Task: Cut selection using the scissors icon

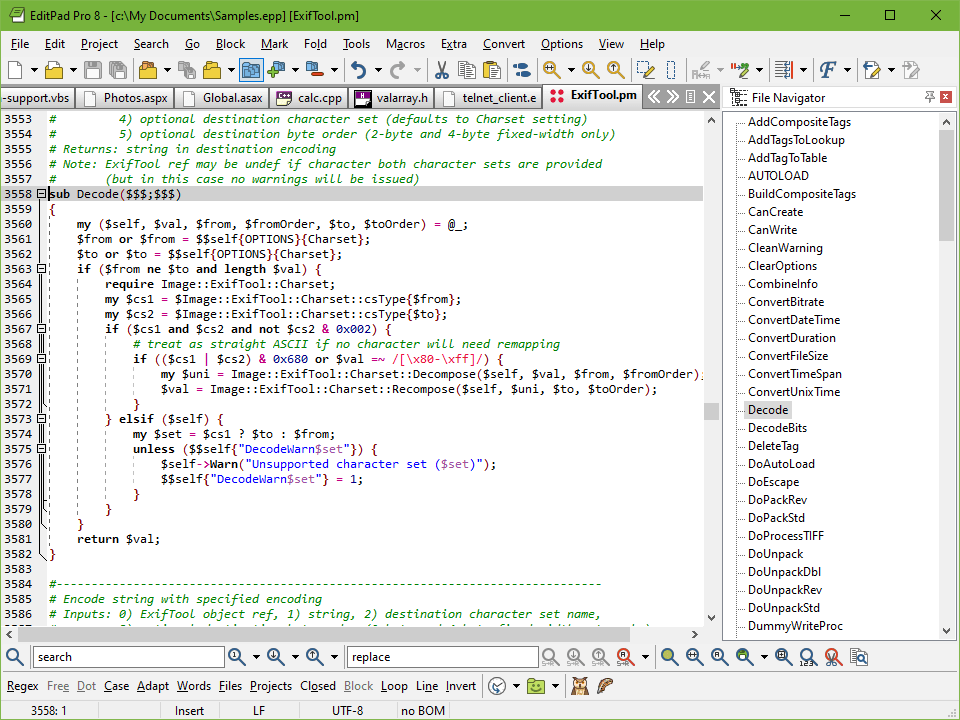Action: tap(441, 70)
